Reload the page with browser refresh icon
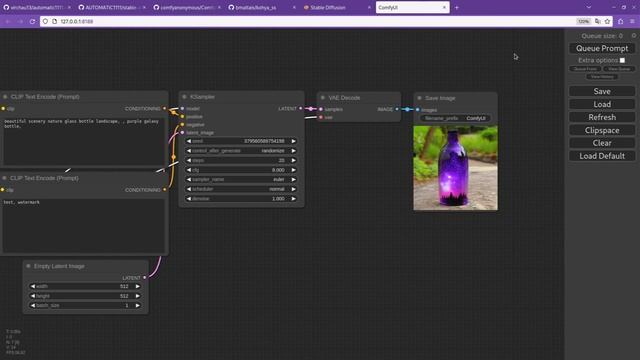Image resolution: width=640 pixels, height=360 pixels. [x=32, y=21]
